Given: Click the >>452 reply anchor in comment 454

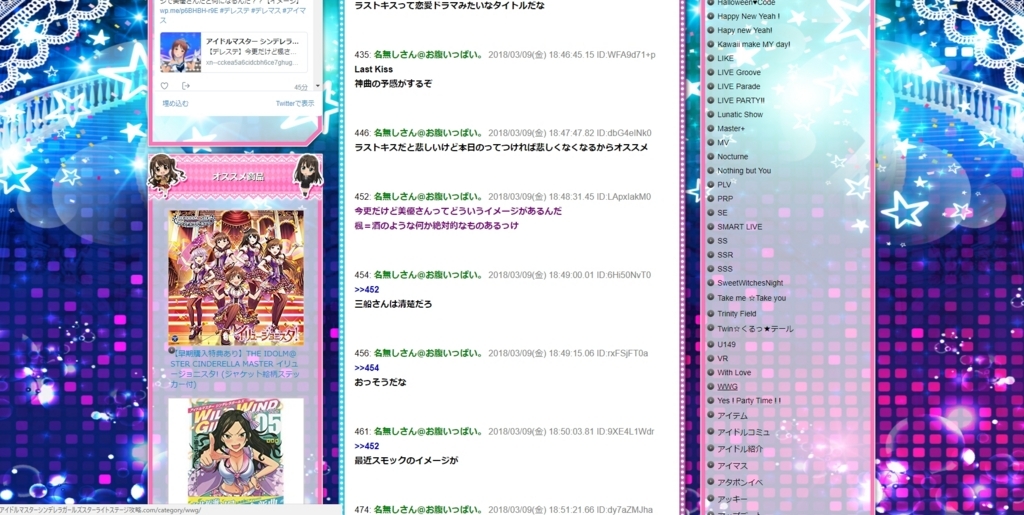Looking at the screenshot, I should pyautogui.click(x=366, y=289).
